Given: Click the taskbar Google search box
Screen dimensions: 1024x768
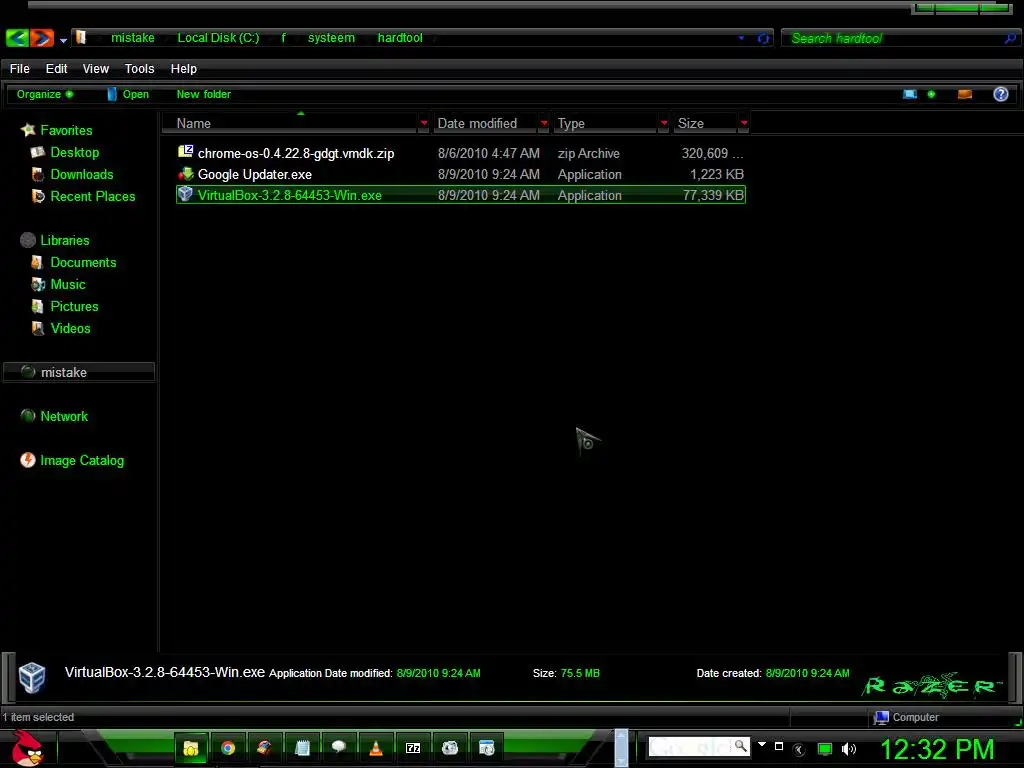Looking at the screenshot, I should (x=698, y=746).
